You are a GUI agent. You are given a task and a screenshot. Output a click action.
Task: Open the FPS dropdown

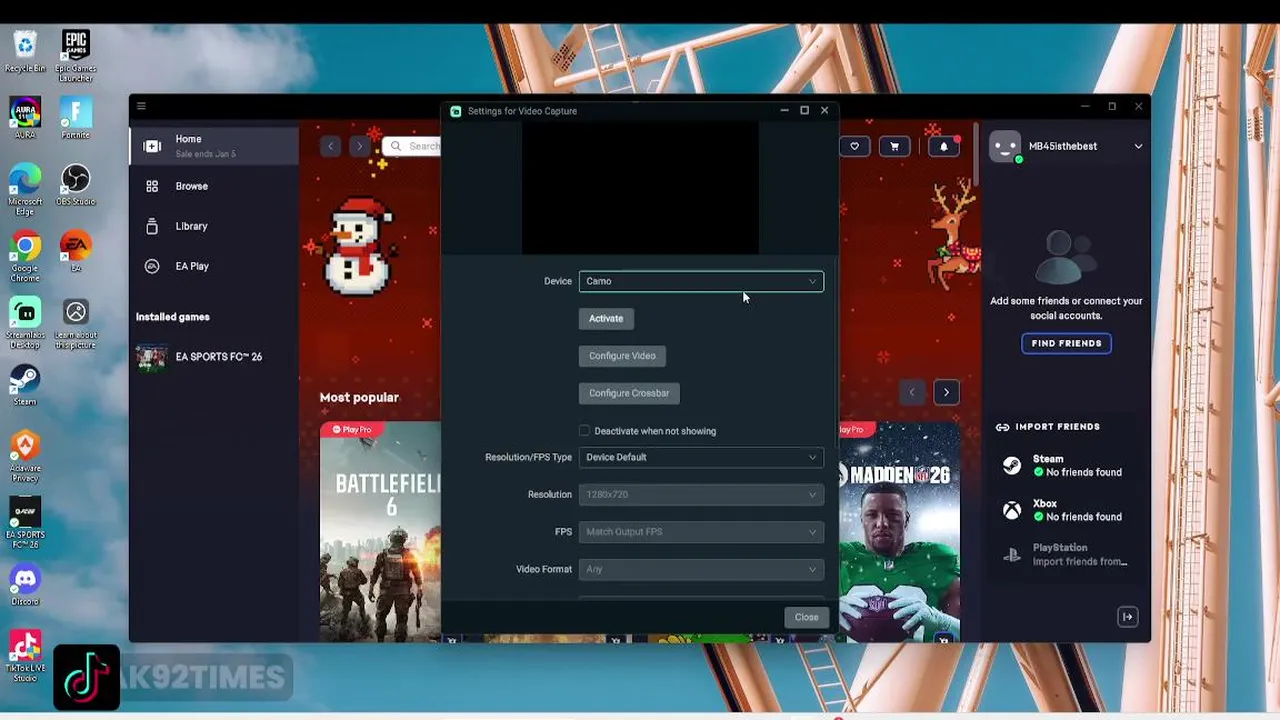(701, 532)
